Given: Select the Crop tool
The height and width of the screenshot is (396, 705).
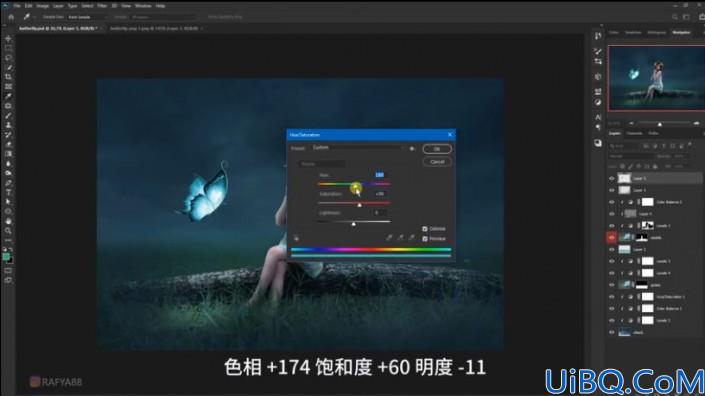Looking at the screenshot, I should click(8, 77).
